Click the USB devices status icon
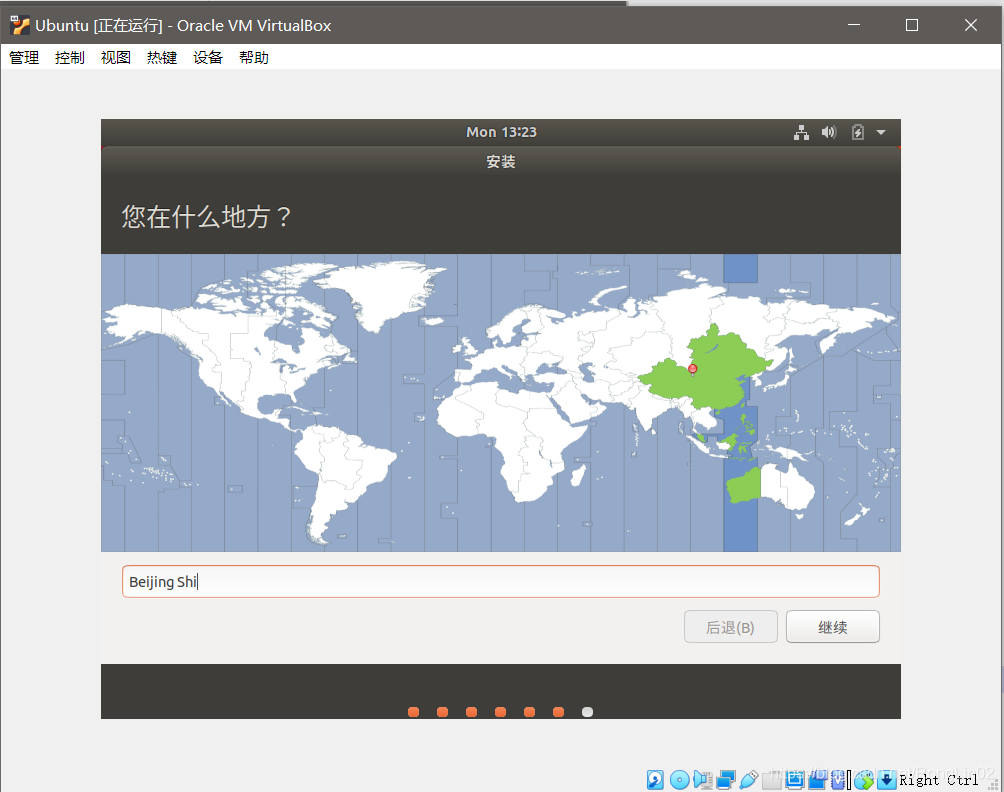This screenshot has width=1004, height=792. pyautogui.click(x=749, y=780)
